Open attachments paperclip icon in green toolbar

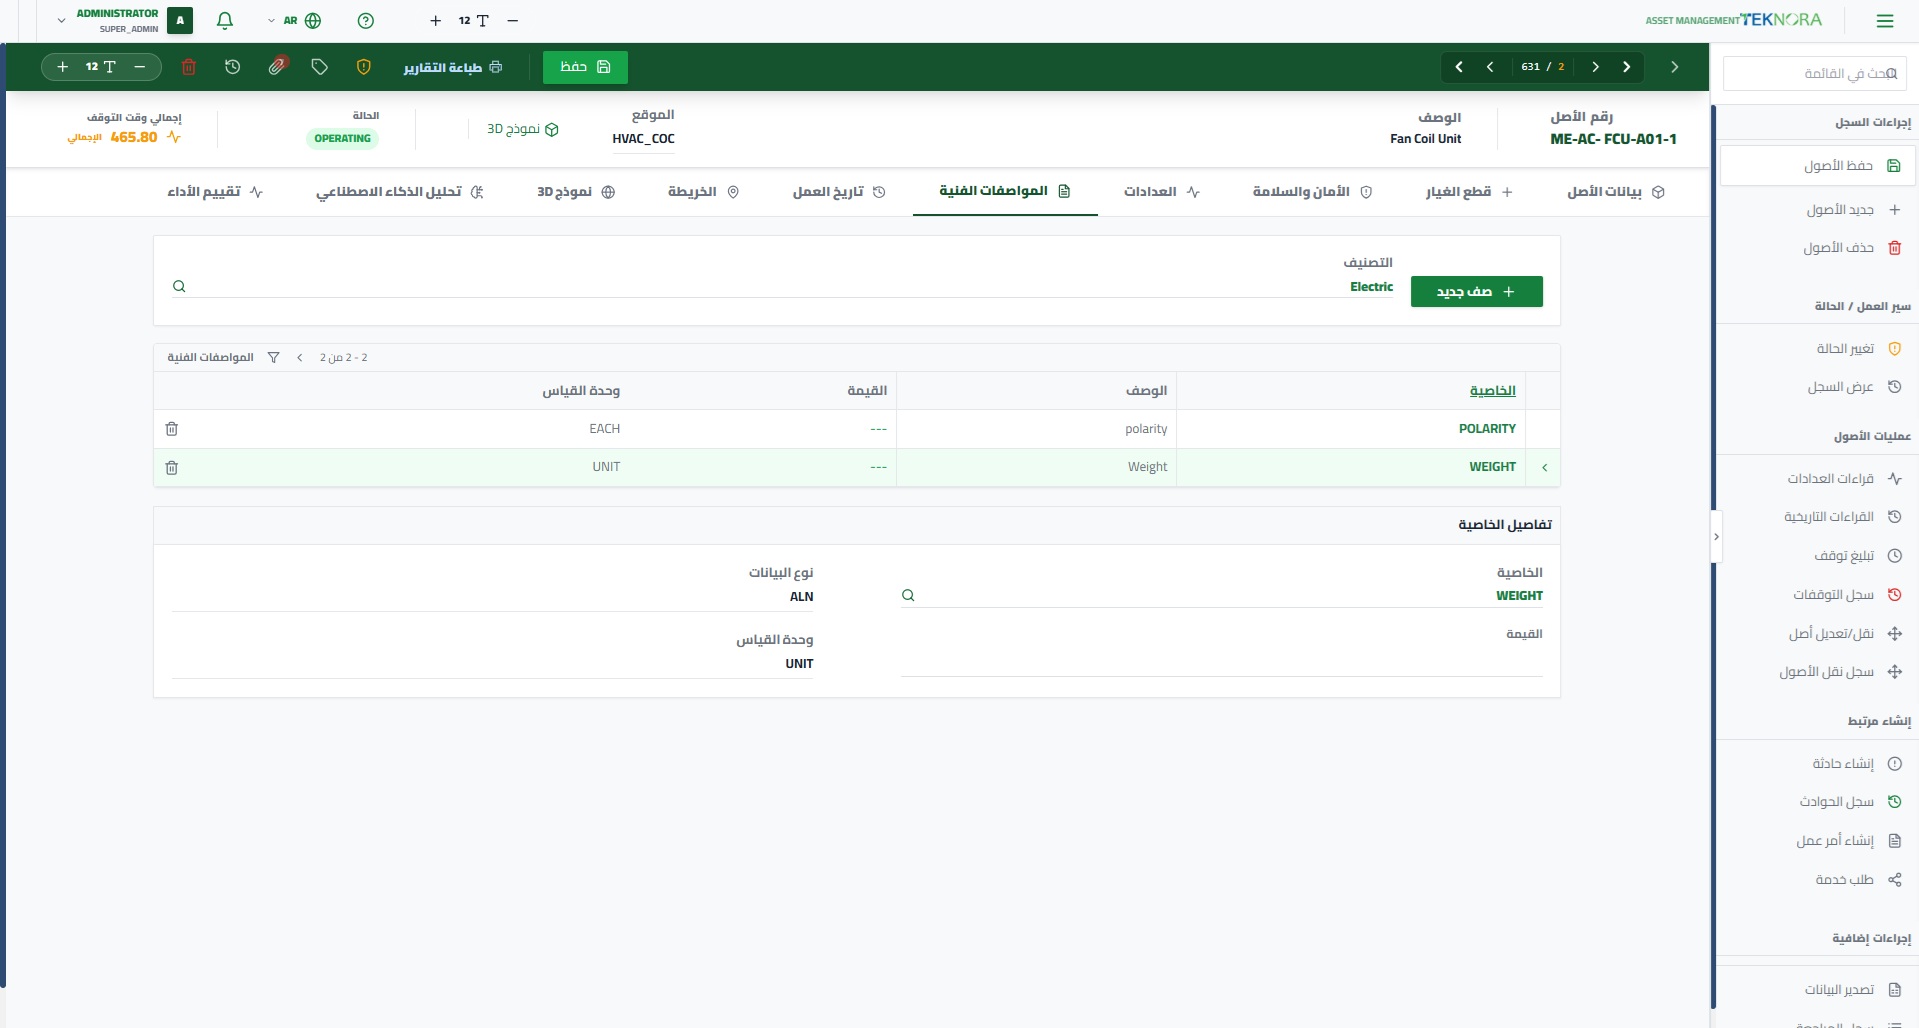(x=278, y=67)
